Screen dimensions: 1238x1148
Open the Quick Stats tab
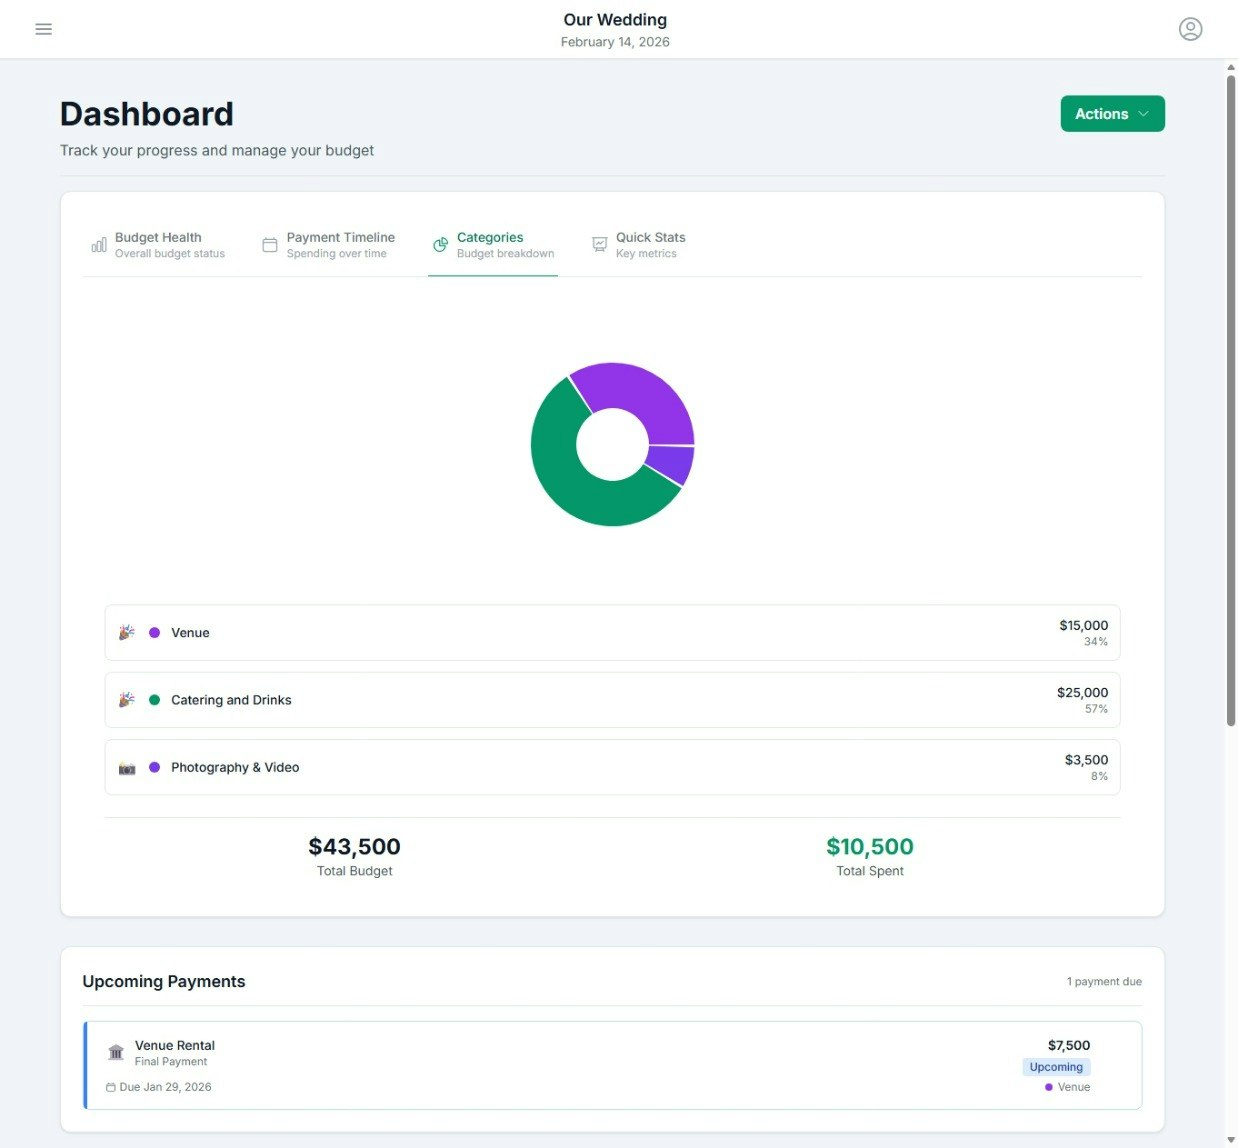tap(651, 244)
